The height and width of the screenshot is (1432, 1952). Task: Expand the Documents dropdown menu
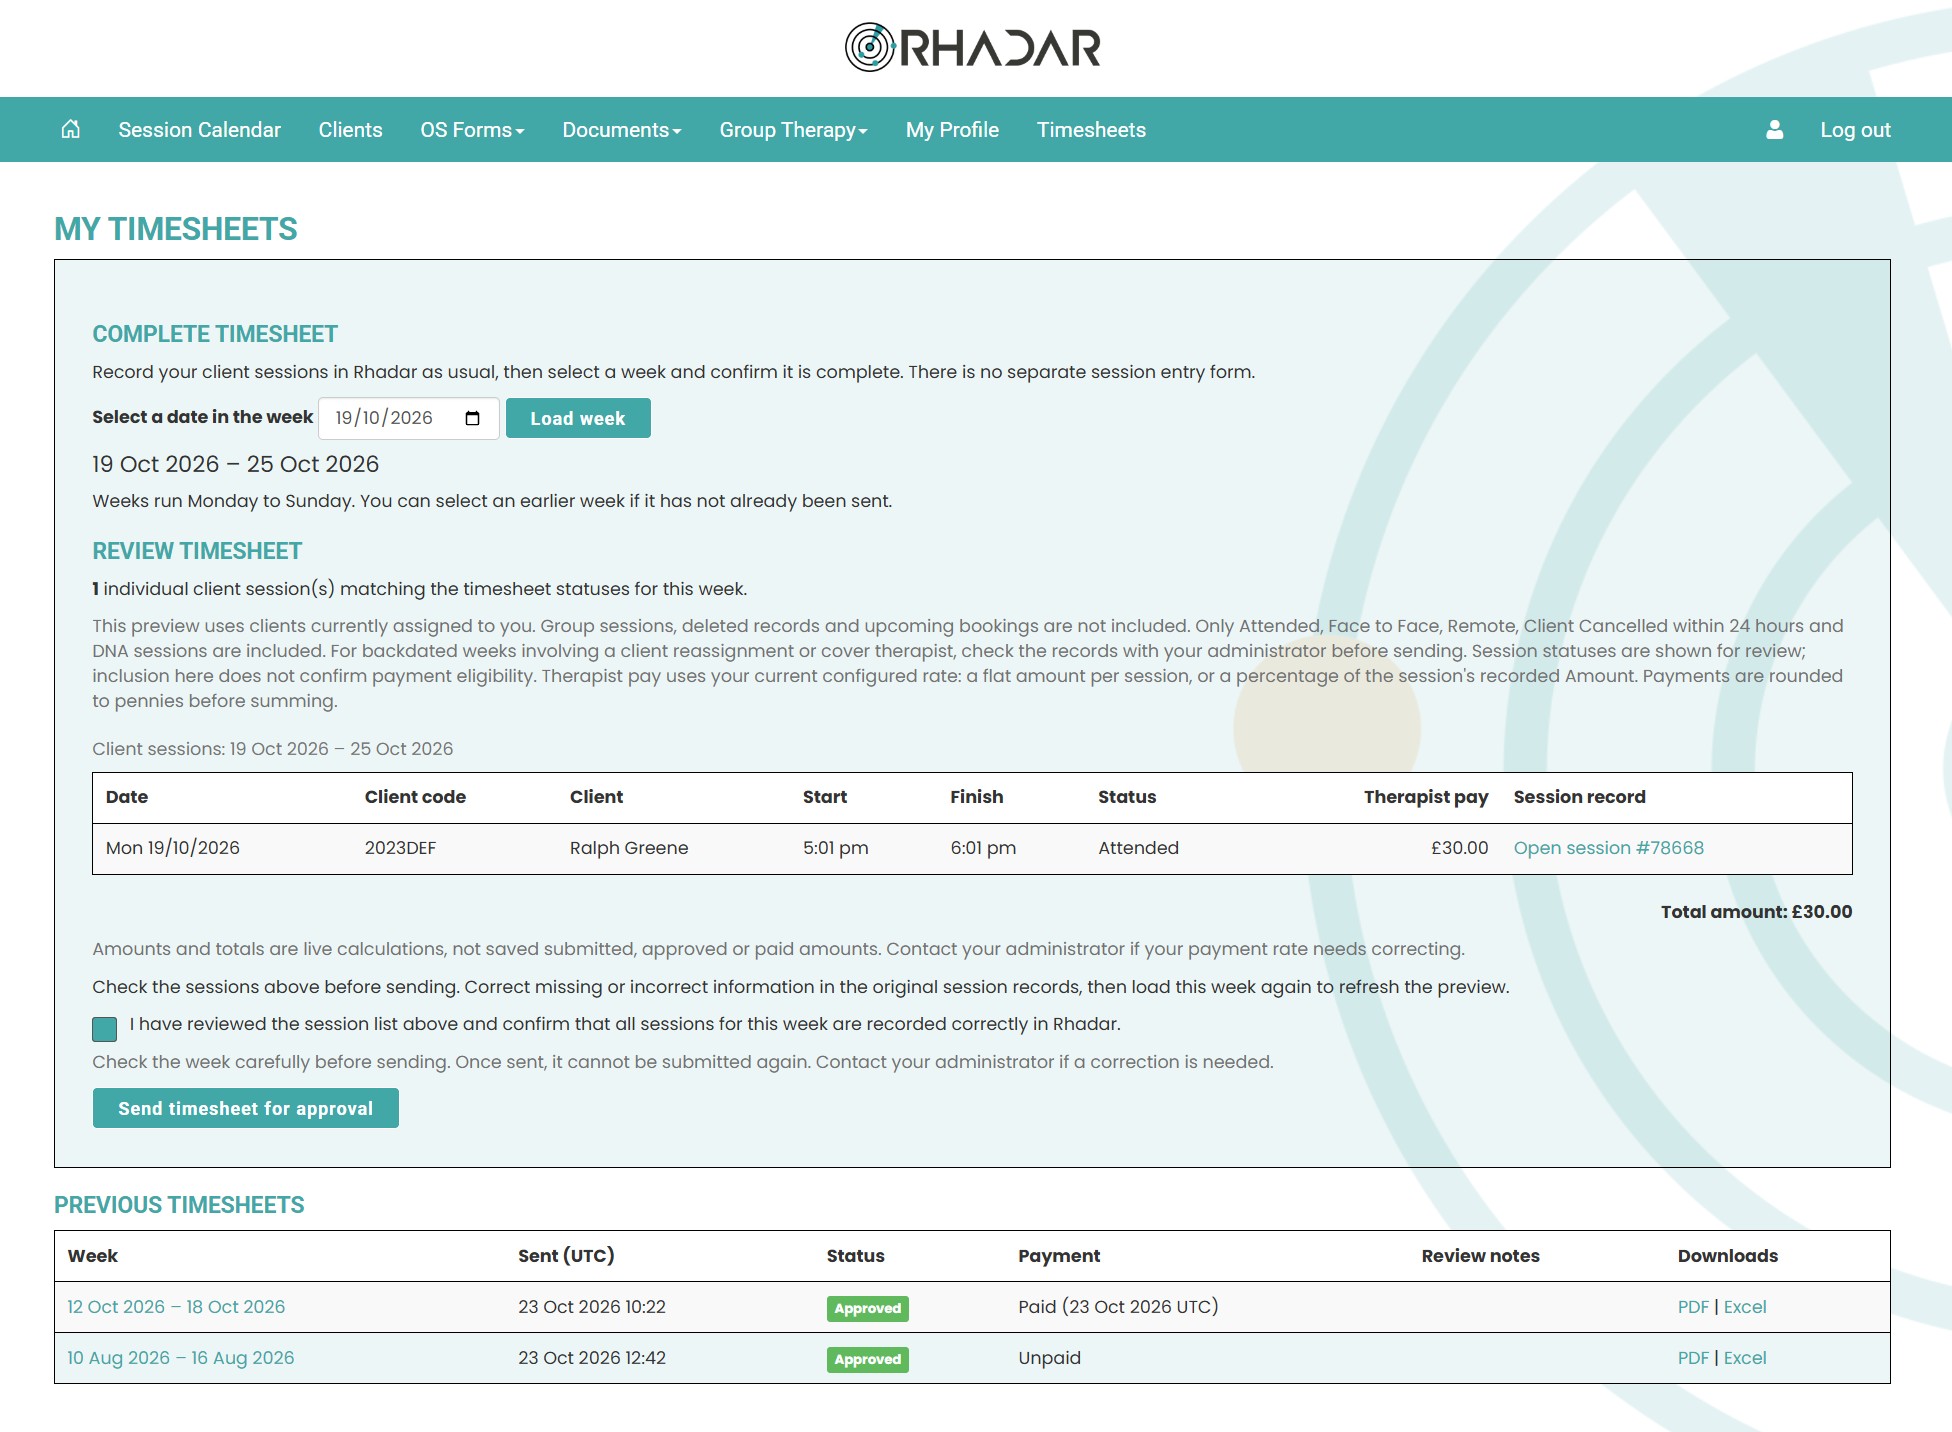click(622, 130)
